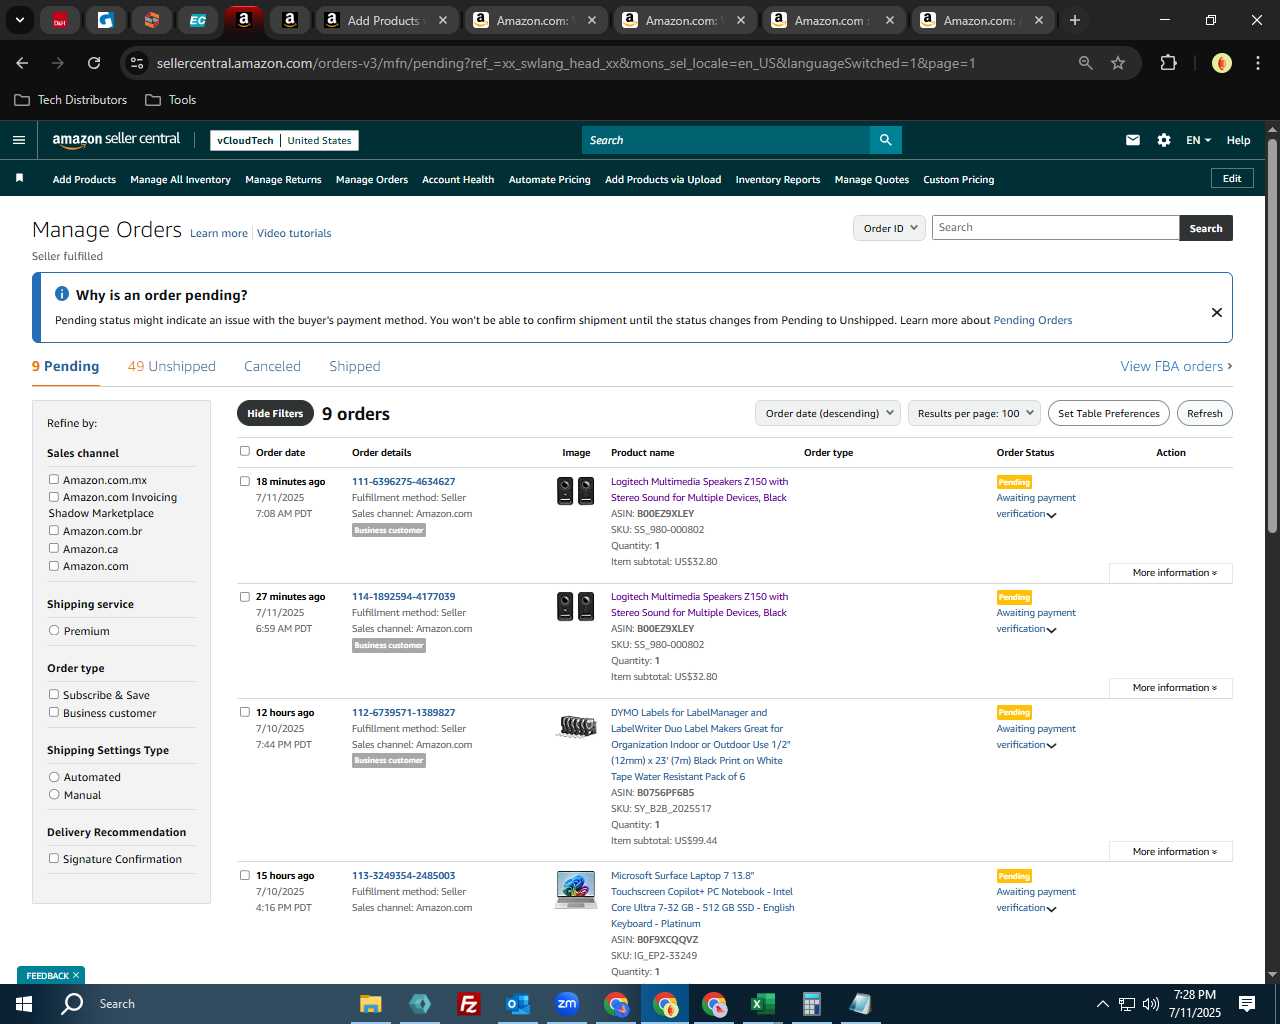Select Manual shipping settings type
1280x1024 pixels.
54,794
